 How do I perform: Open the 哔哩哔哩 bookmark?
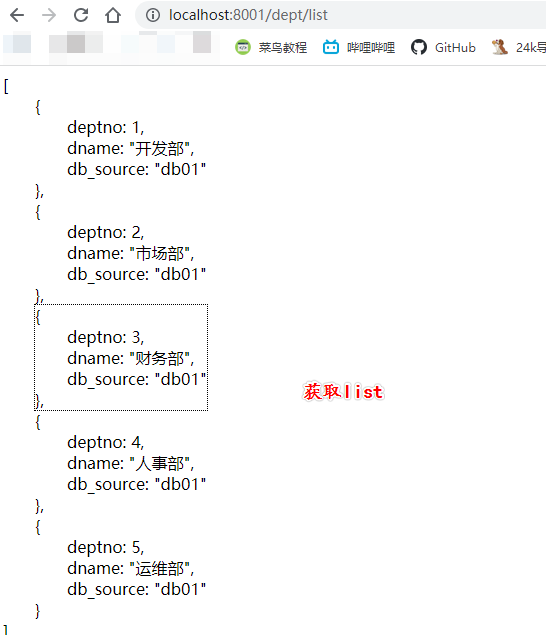pos(359,47)
